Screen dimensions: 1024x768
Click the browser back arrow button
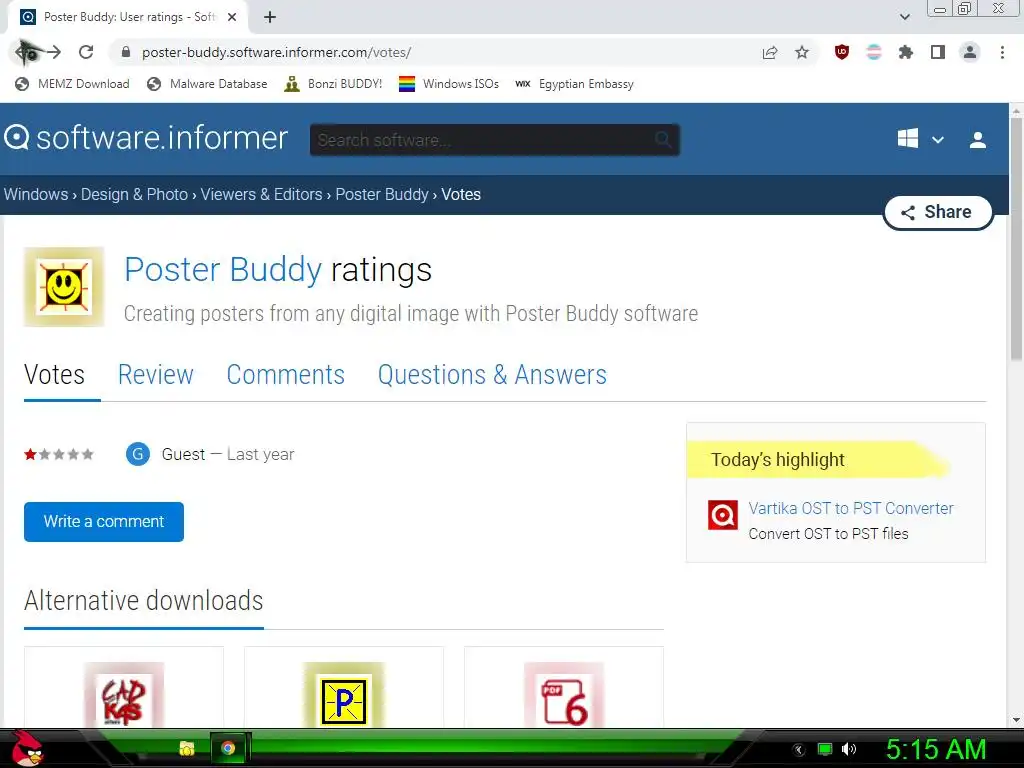[25, 52]
